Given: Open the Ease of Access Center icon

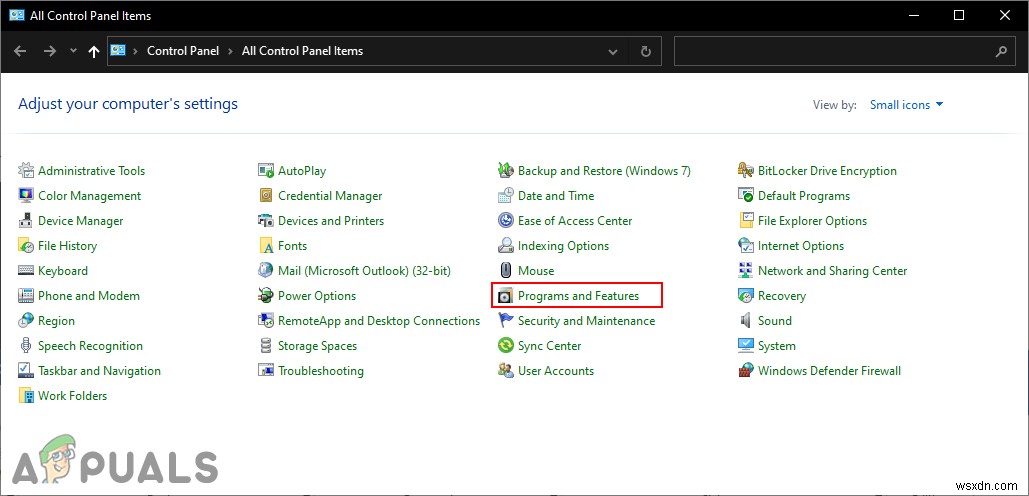Looking at the screenshot, I should point(505,220).
